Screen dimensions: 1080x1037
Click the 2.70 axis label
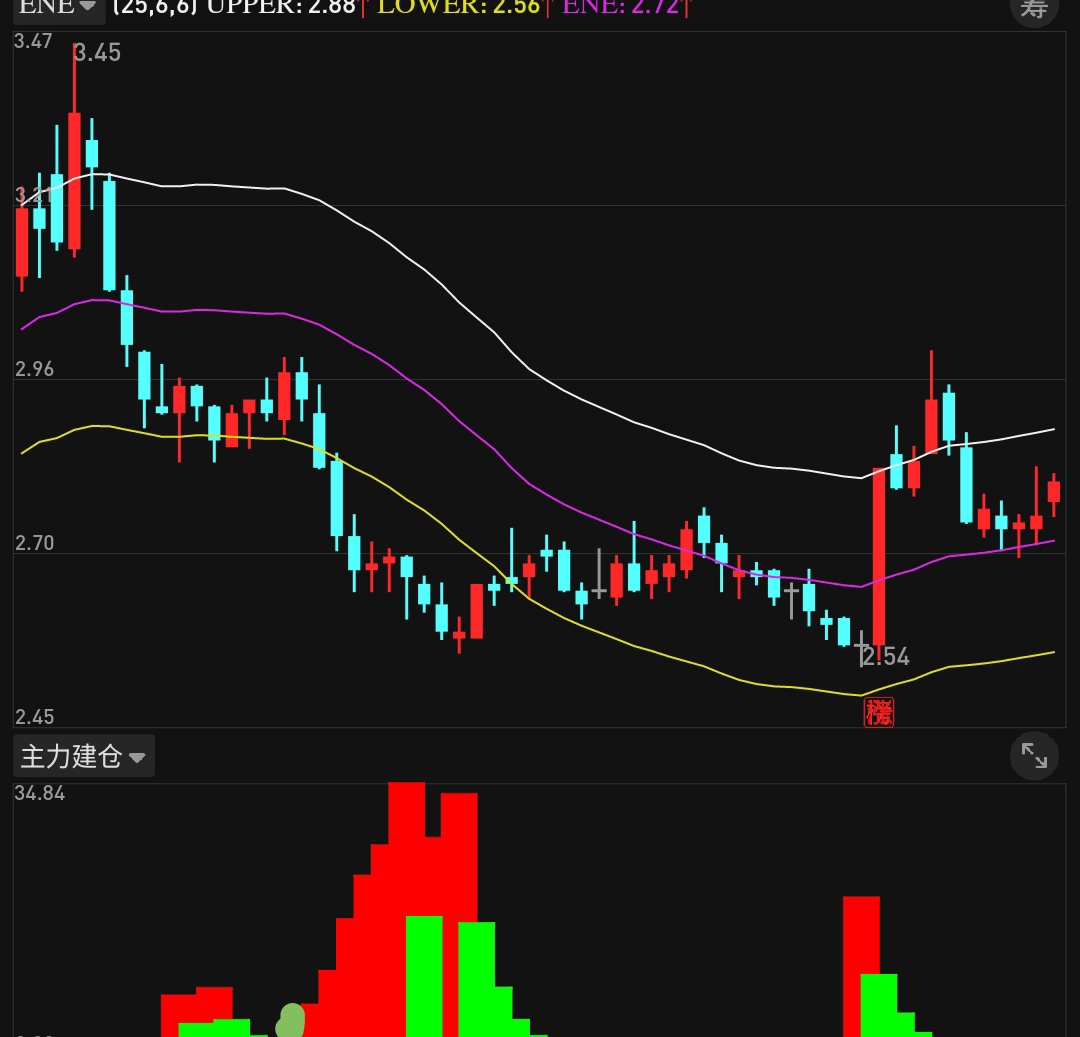[x=34, y=544]
